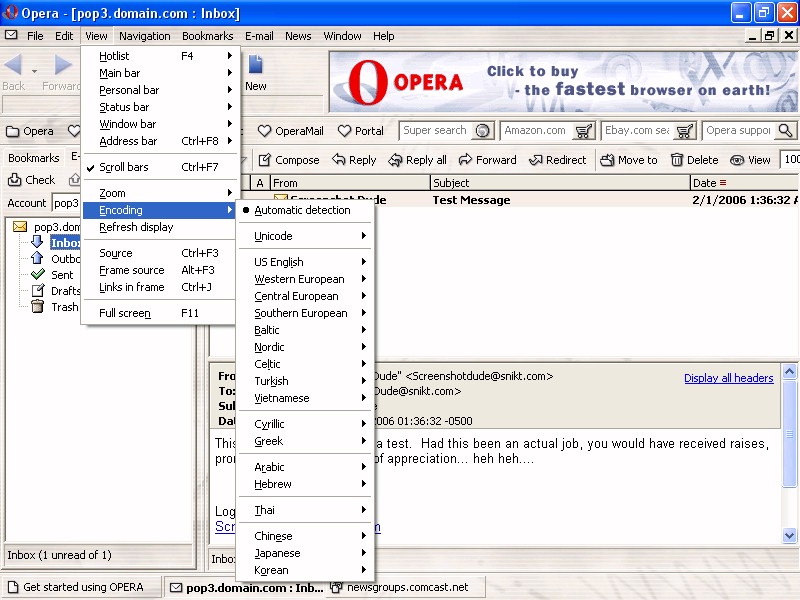Open the E-mail menu

pos(259,36)
